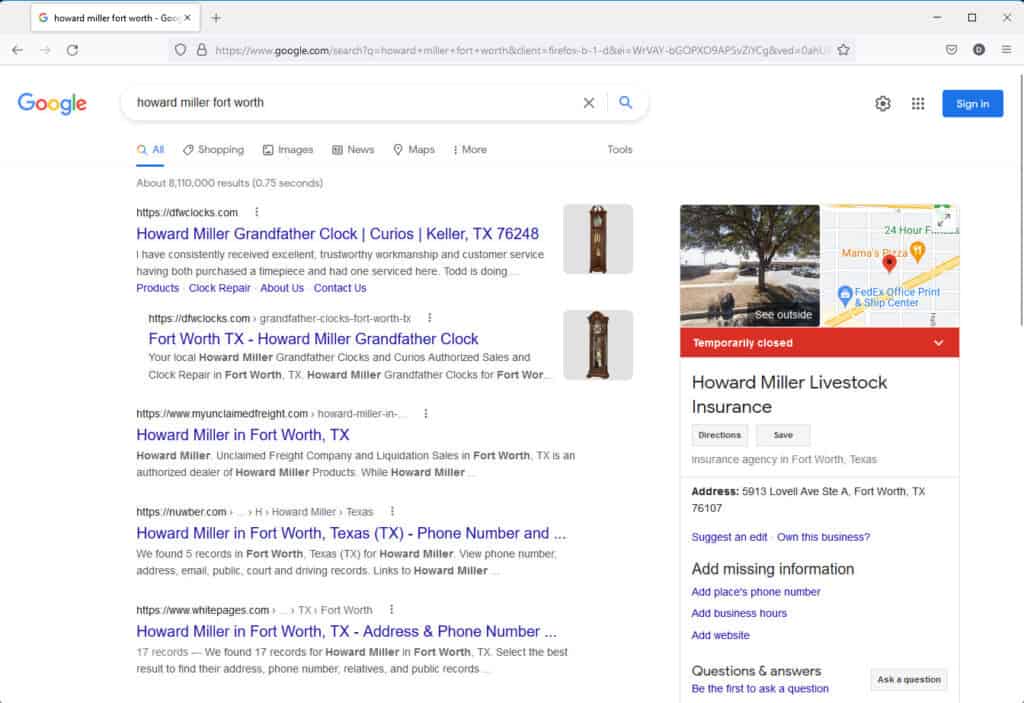Open Howard Miller Grandfather Clock Curios Keller link
The height and width of the screenshot is (703, 1024).
point(338,234)
